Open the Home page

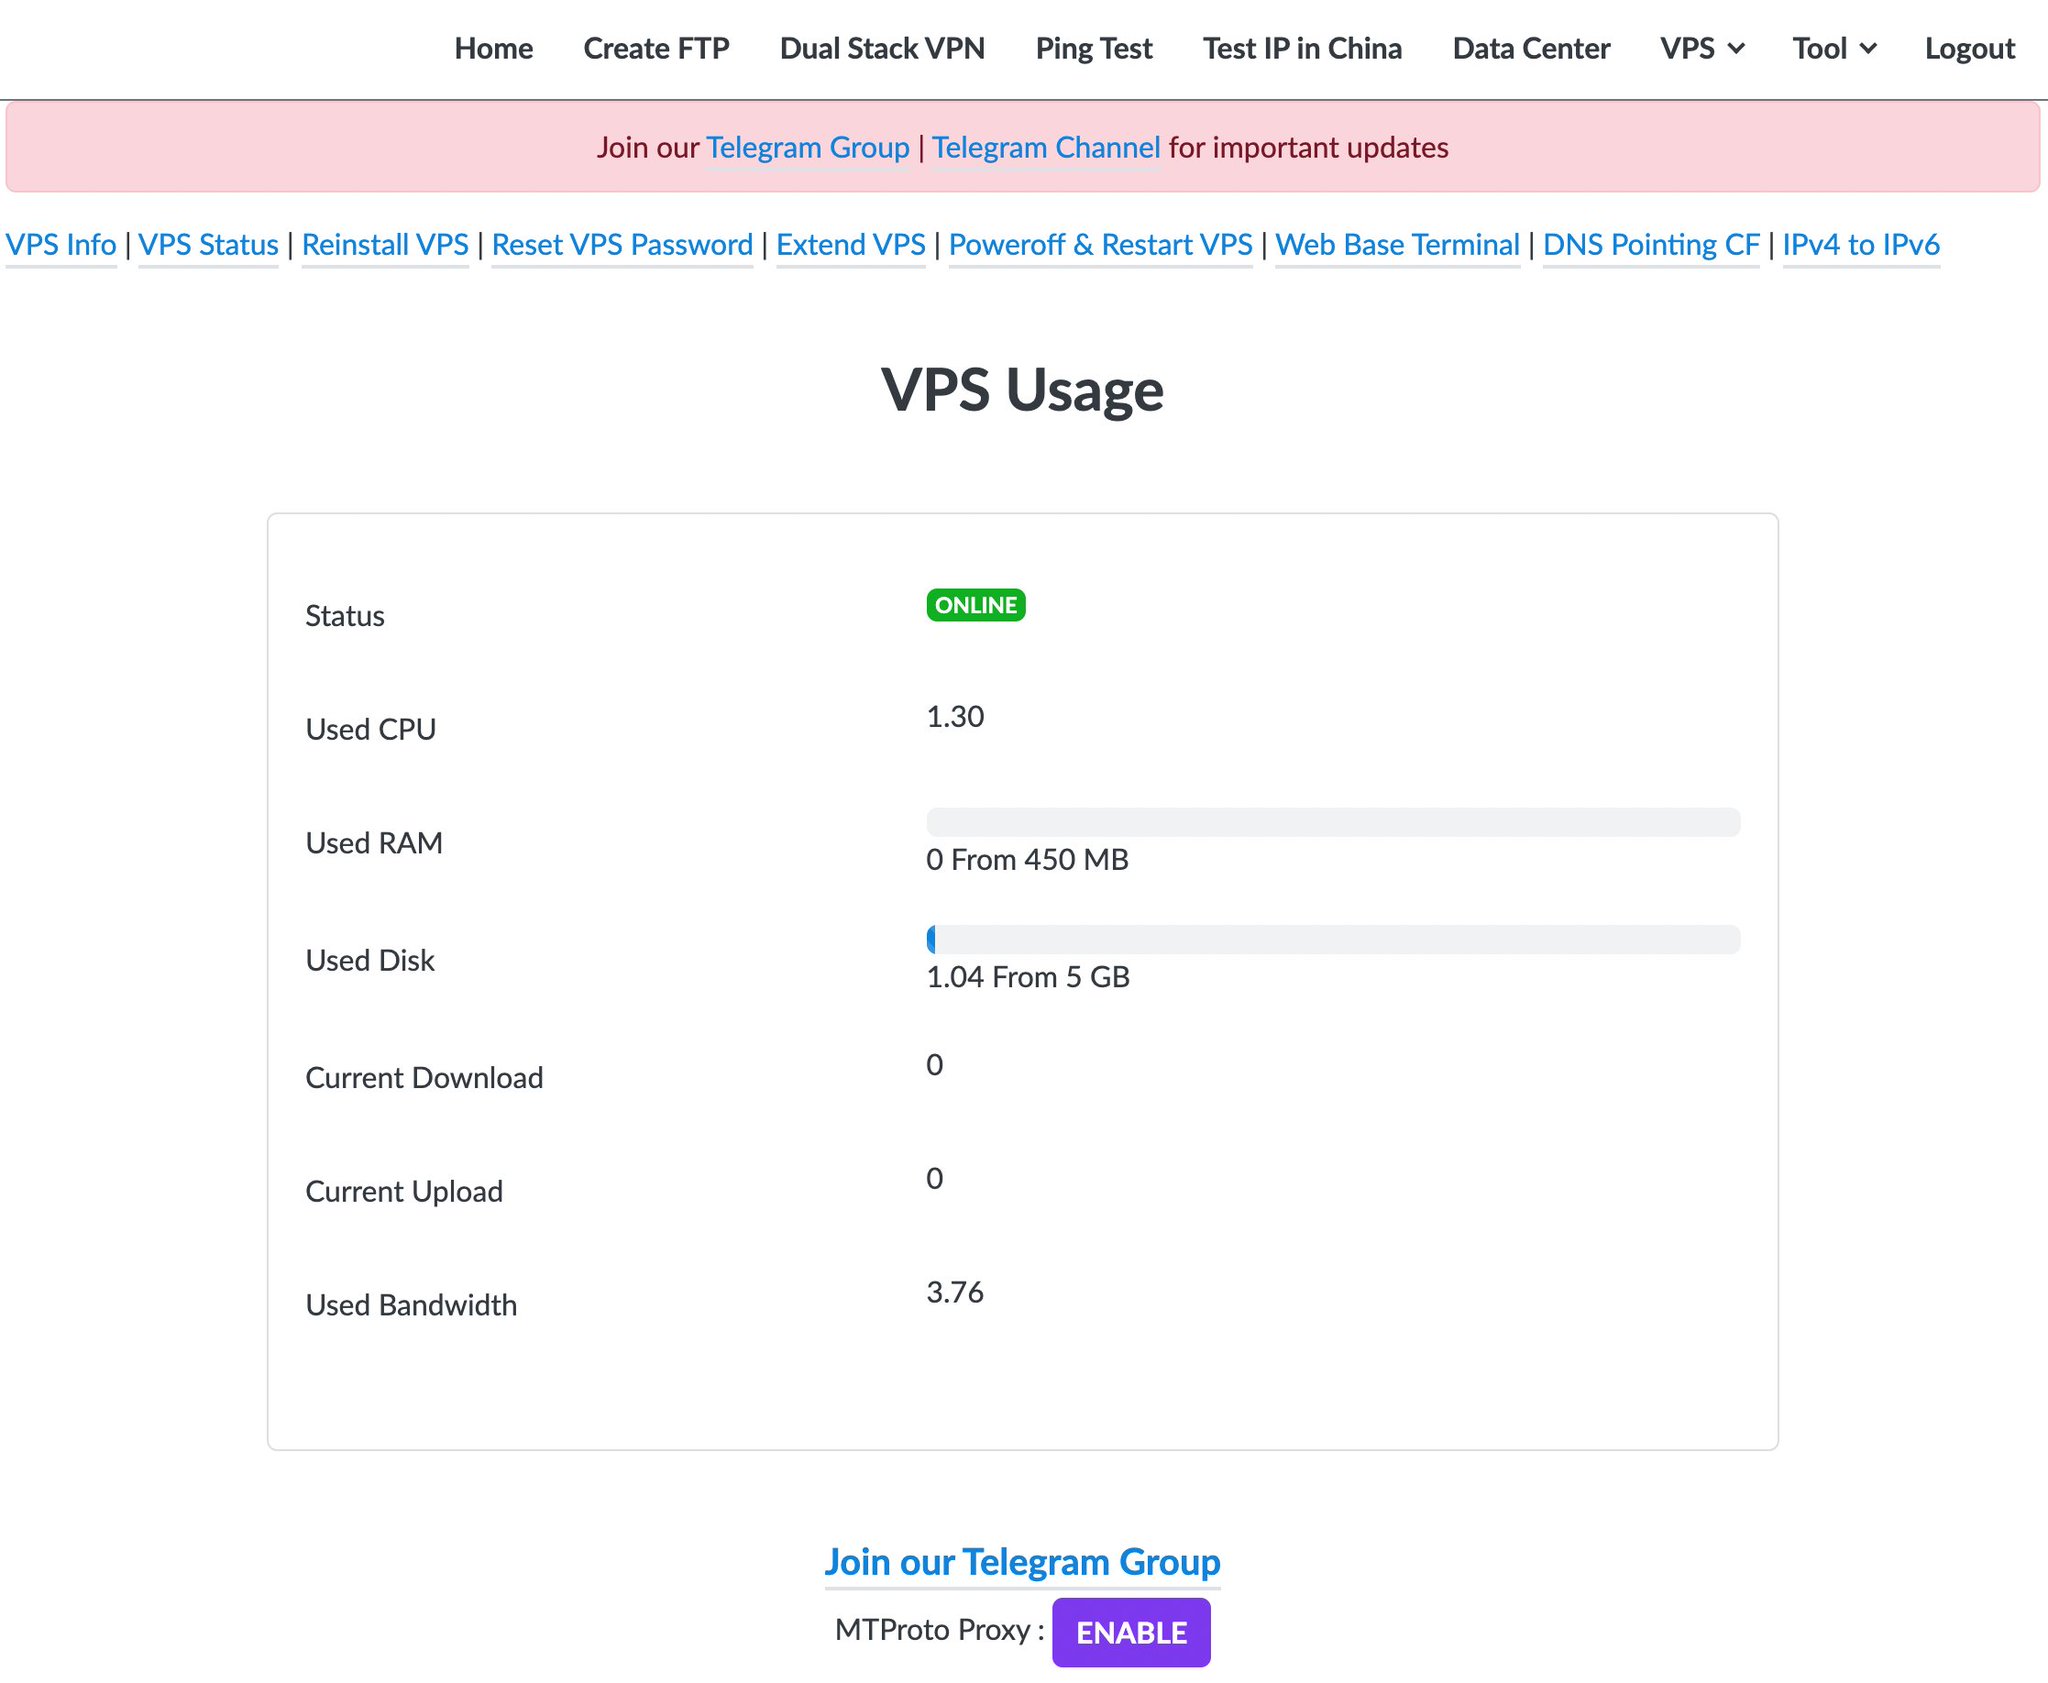tap(494, 48)
